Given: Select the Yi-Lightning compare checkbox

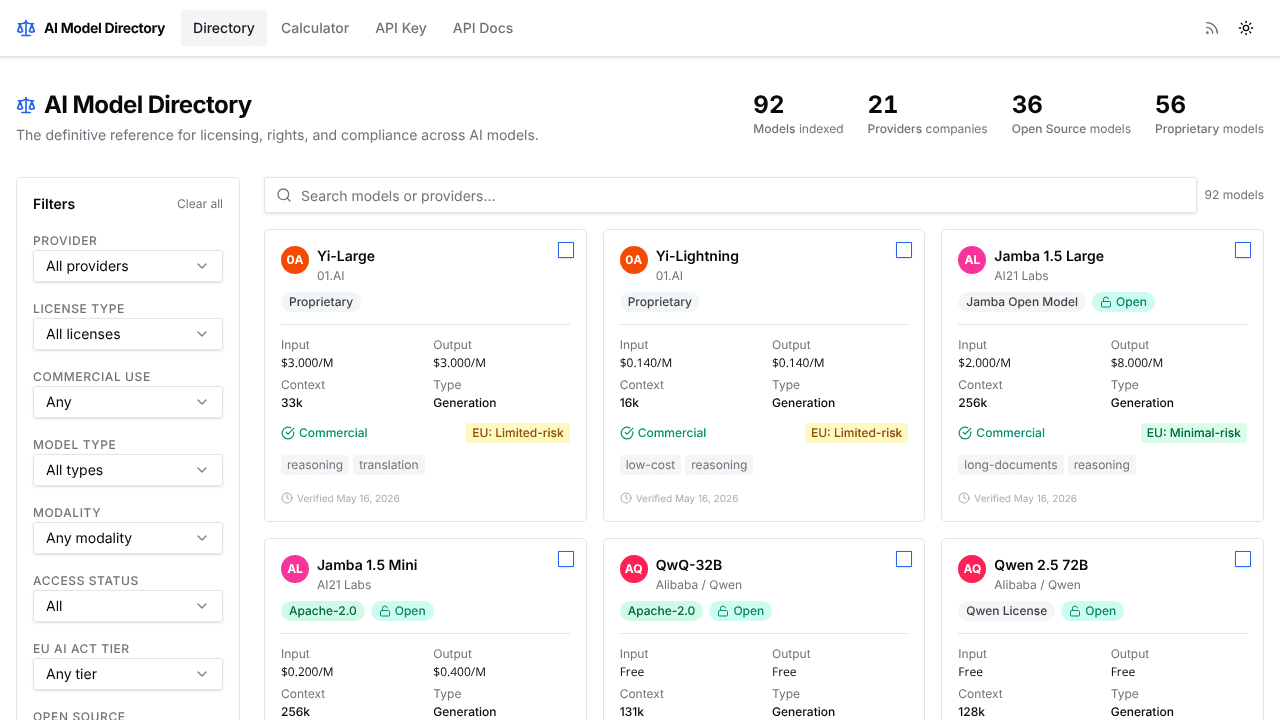Looking at the screenshot, I should pos(904,250).
